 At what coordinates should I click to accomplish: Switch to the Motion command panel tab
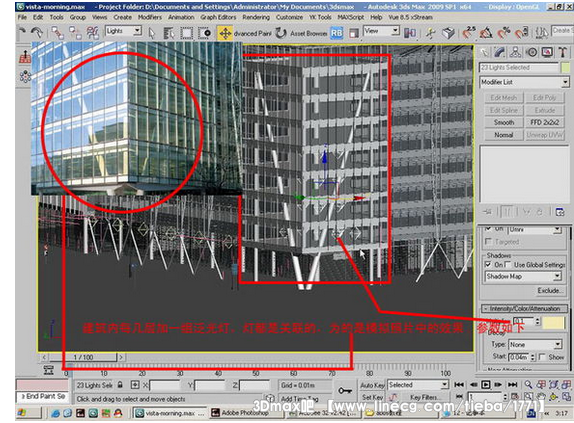[532, 52]
